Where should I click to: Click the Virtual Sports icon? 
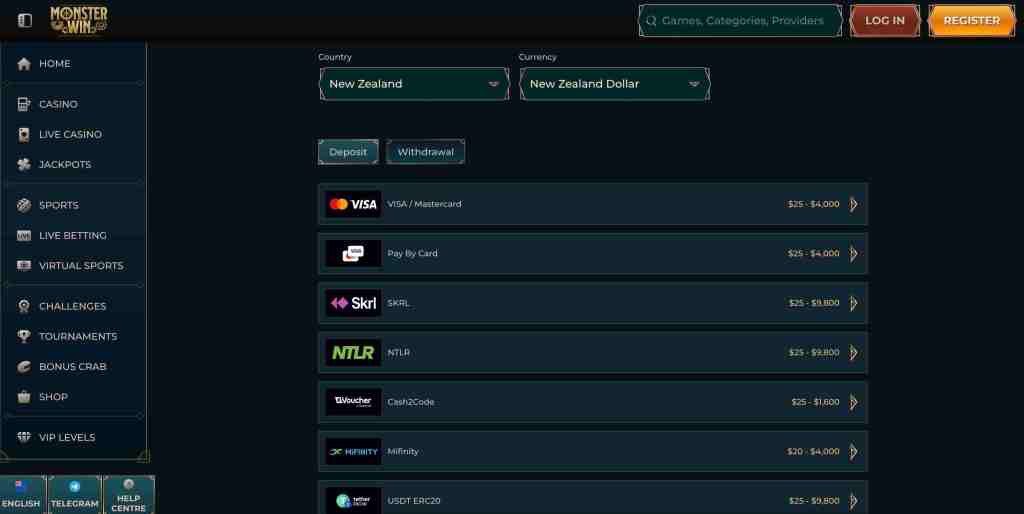tap(24, 265)
